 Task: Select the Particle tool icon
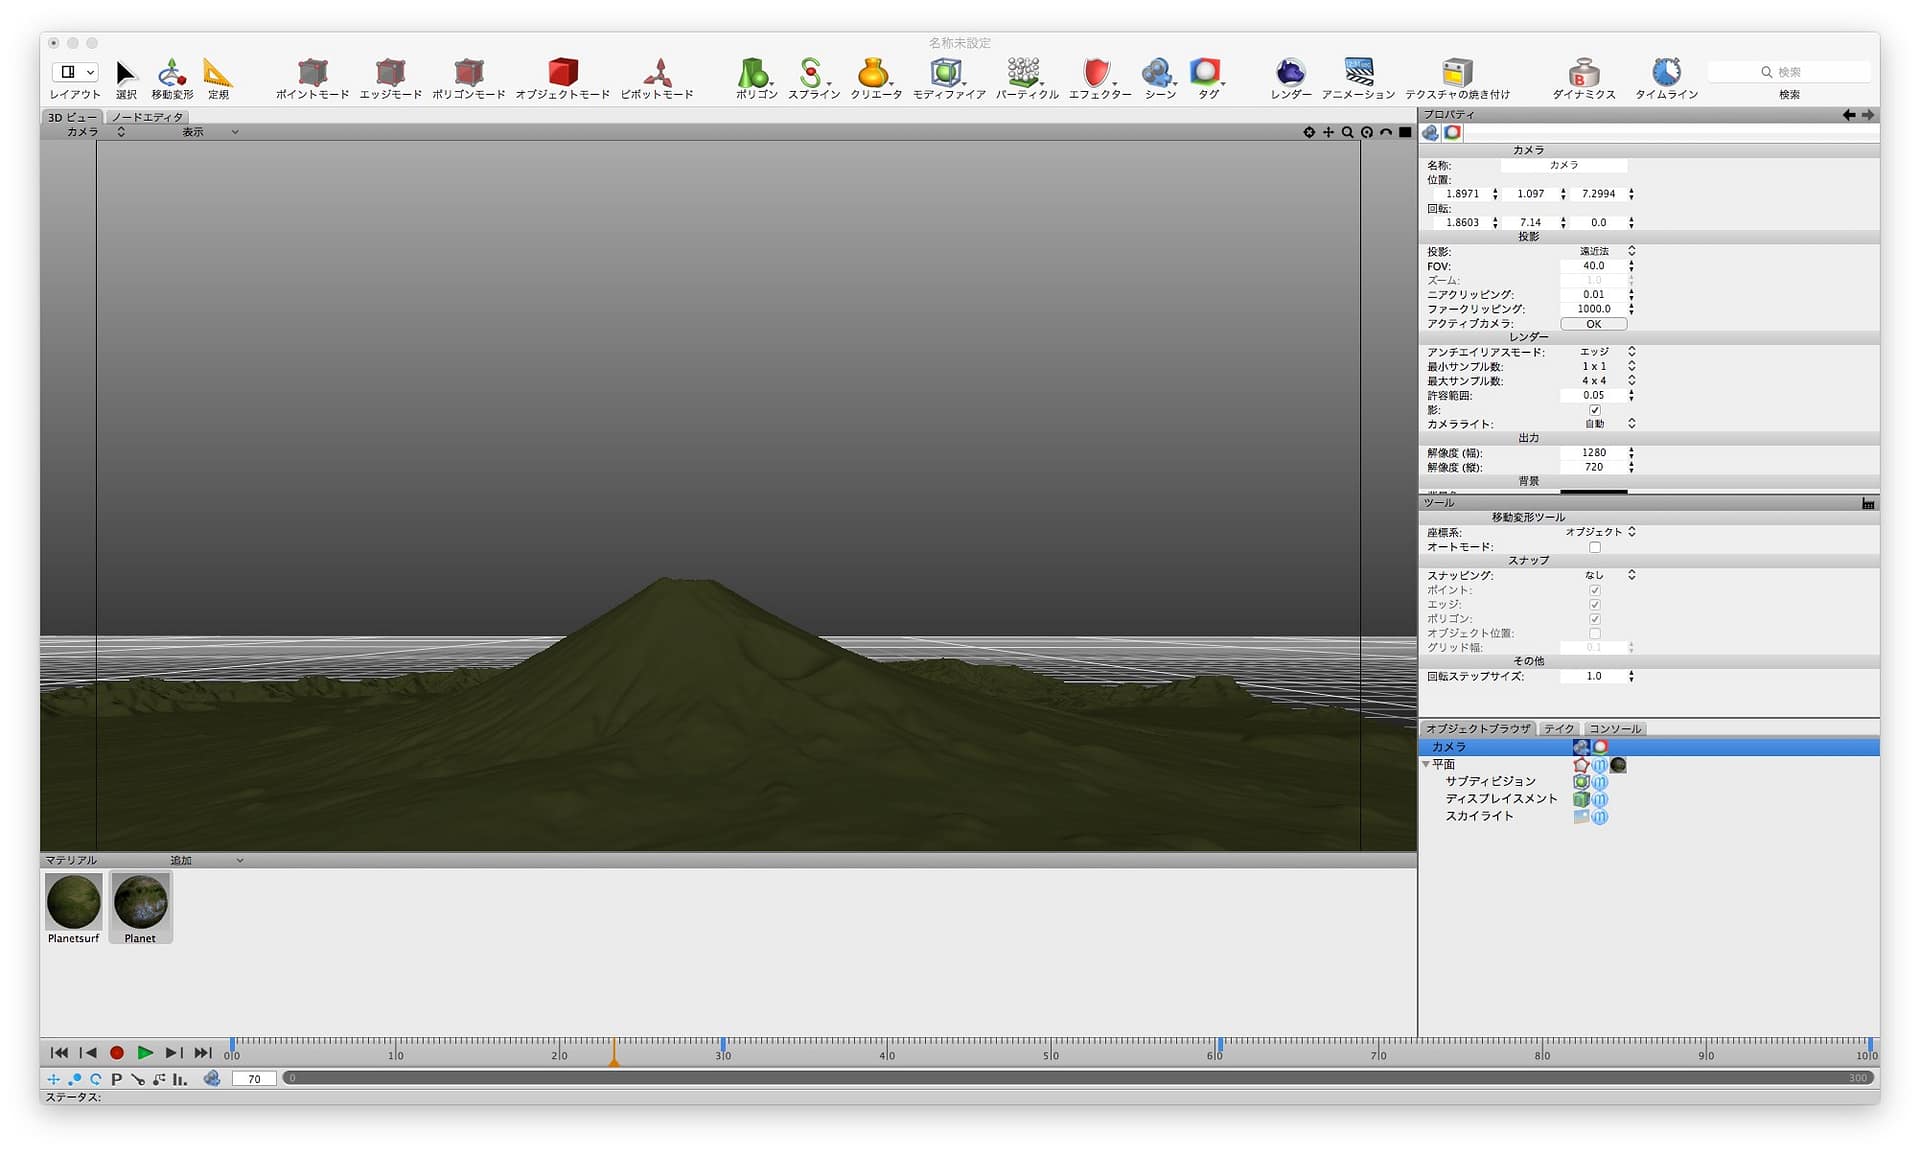(1024, 73)
